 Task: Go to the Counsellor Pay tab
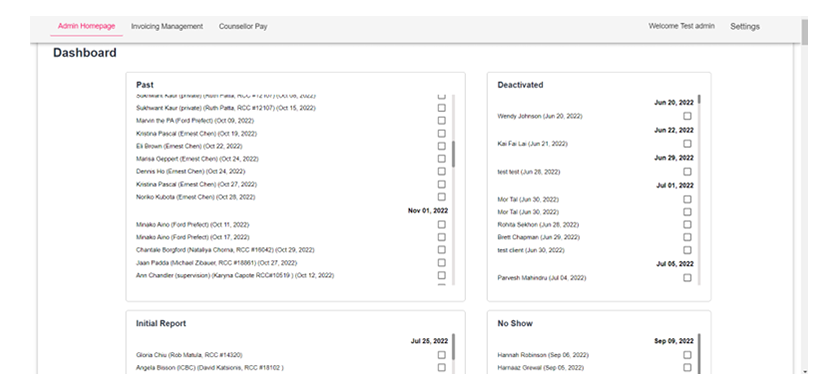(x=243, y=26)
